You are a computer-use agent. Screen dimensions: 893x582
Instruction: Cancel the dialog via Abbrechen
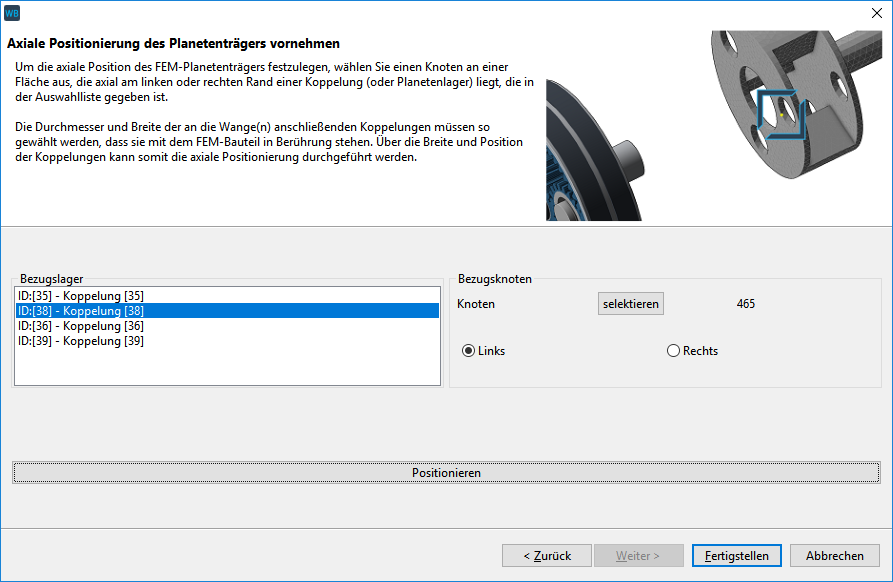click(x=835, y=556)
